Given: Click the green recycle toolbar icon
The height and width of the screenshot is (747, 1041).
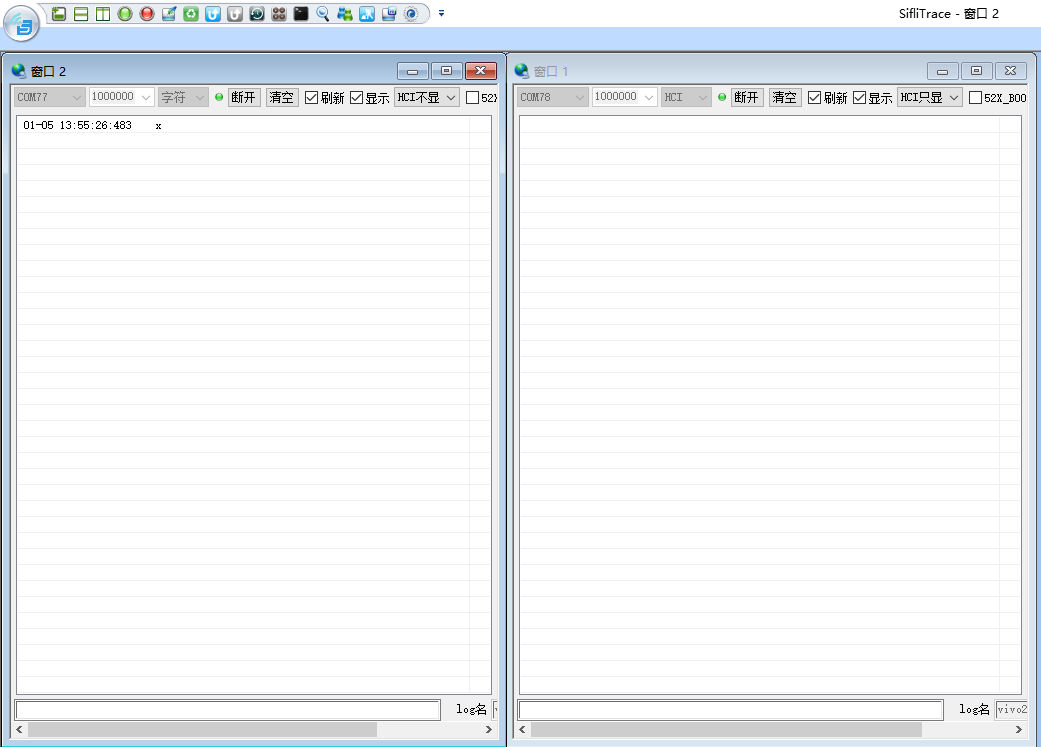Looking at the screenshot, I should (x=191, y=14).
